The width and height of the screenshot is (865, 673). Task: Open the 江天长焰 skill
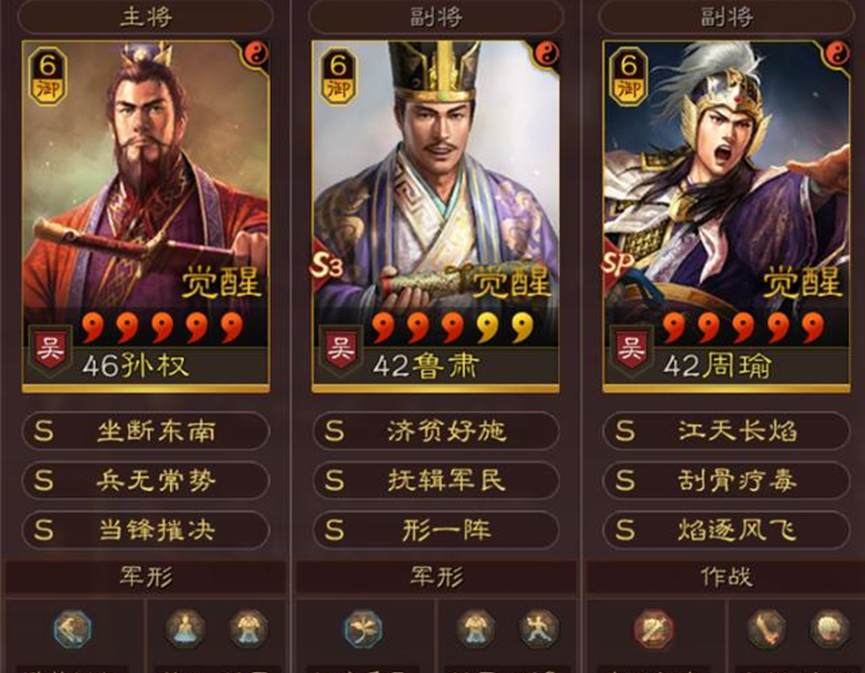coord(726,431)
